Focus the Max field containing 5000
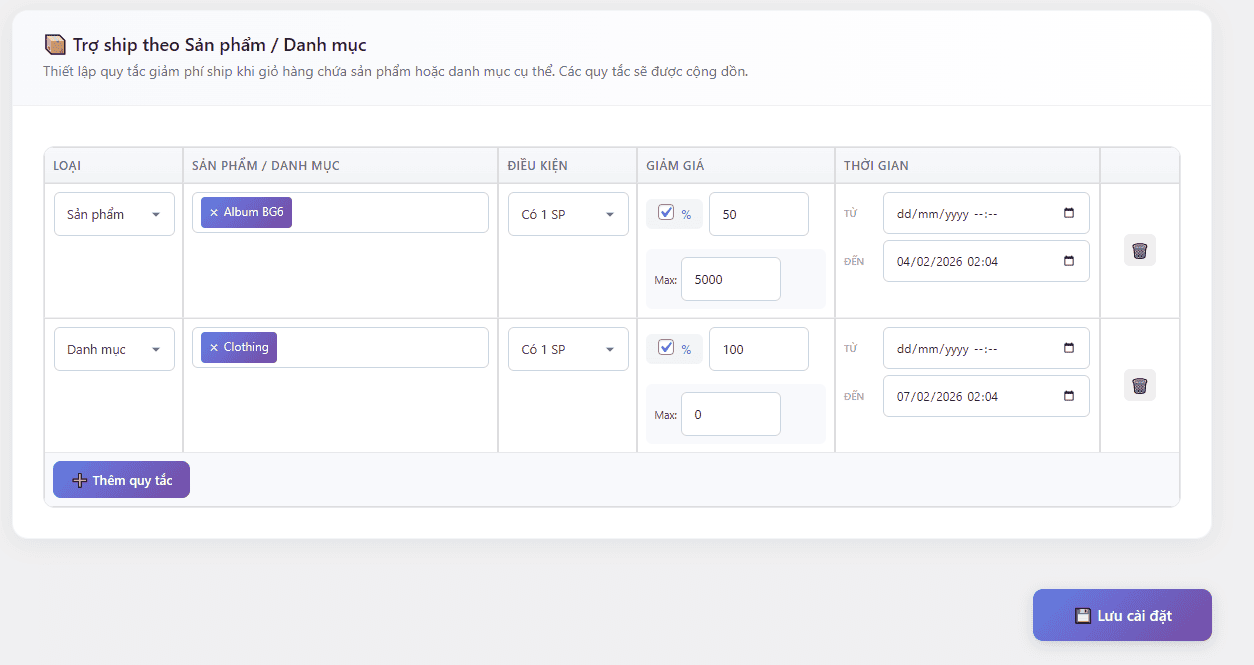 tap(730, 279)
